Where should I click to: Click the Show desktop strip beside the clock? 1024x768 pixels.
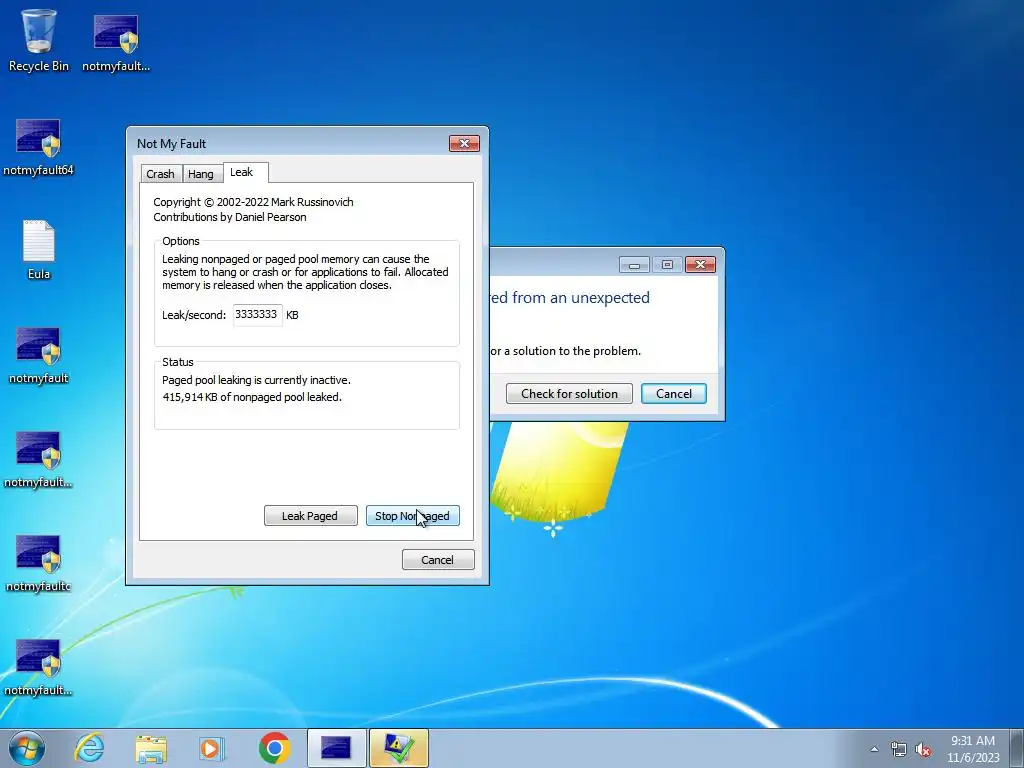1017,748
